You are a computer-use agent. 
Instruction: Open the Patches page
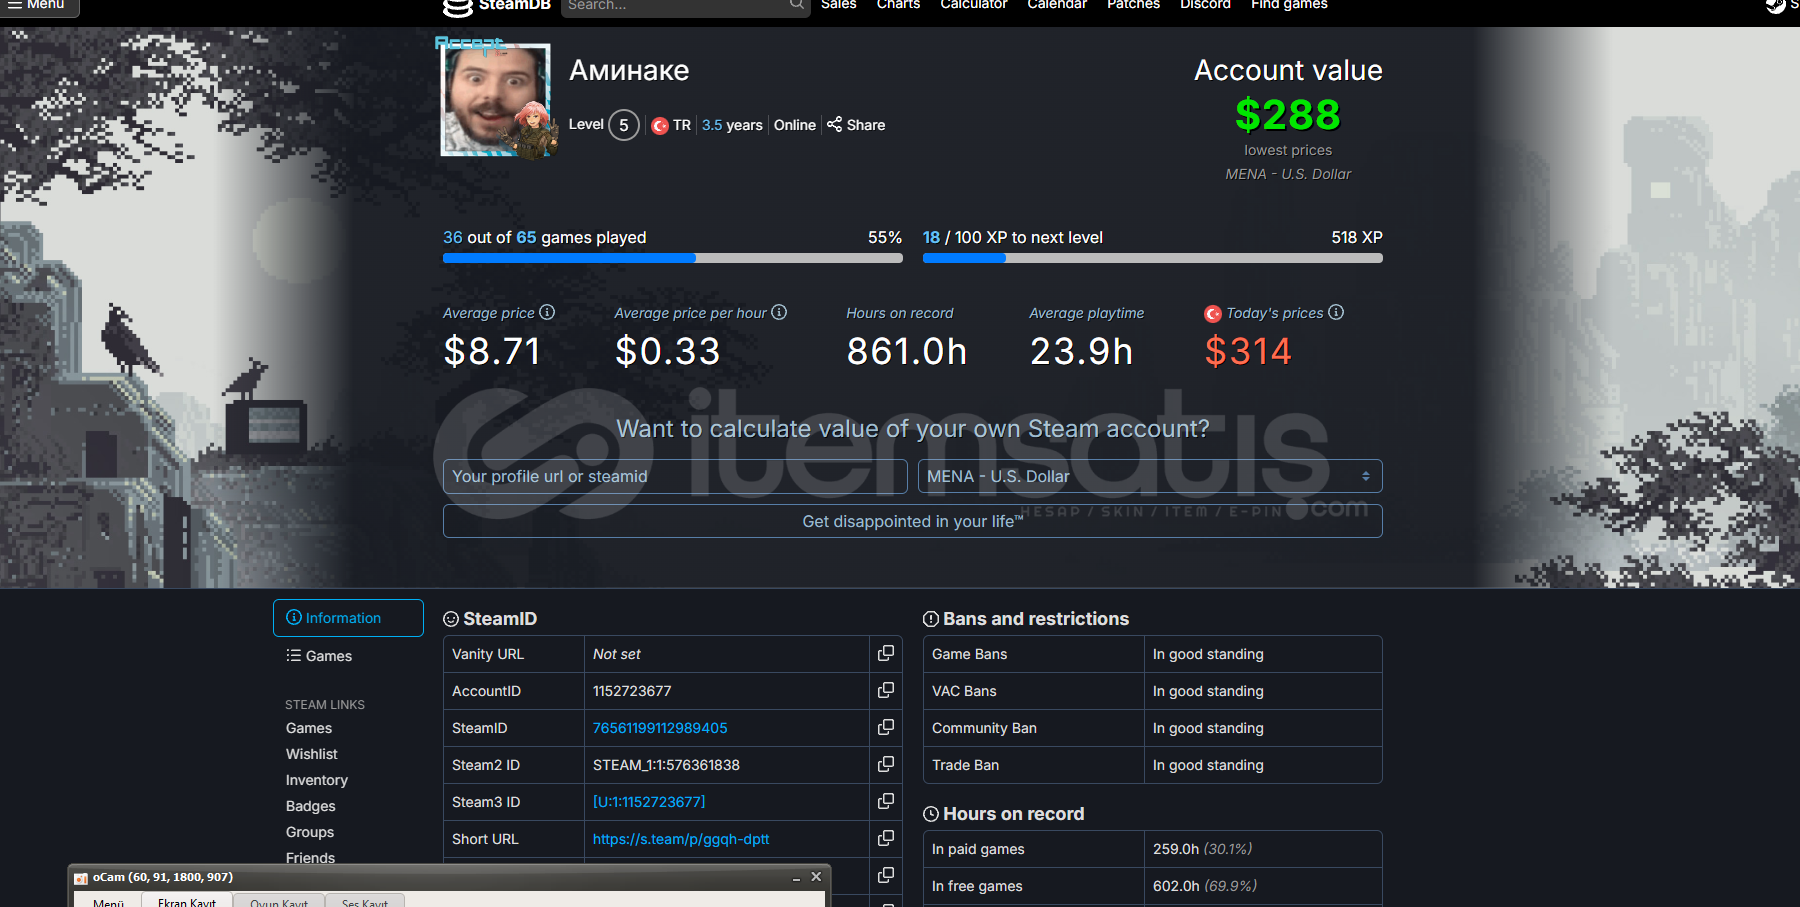(1133, 5)
